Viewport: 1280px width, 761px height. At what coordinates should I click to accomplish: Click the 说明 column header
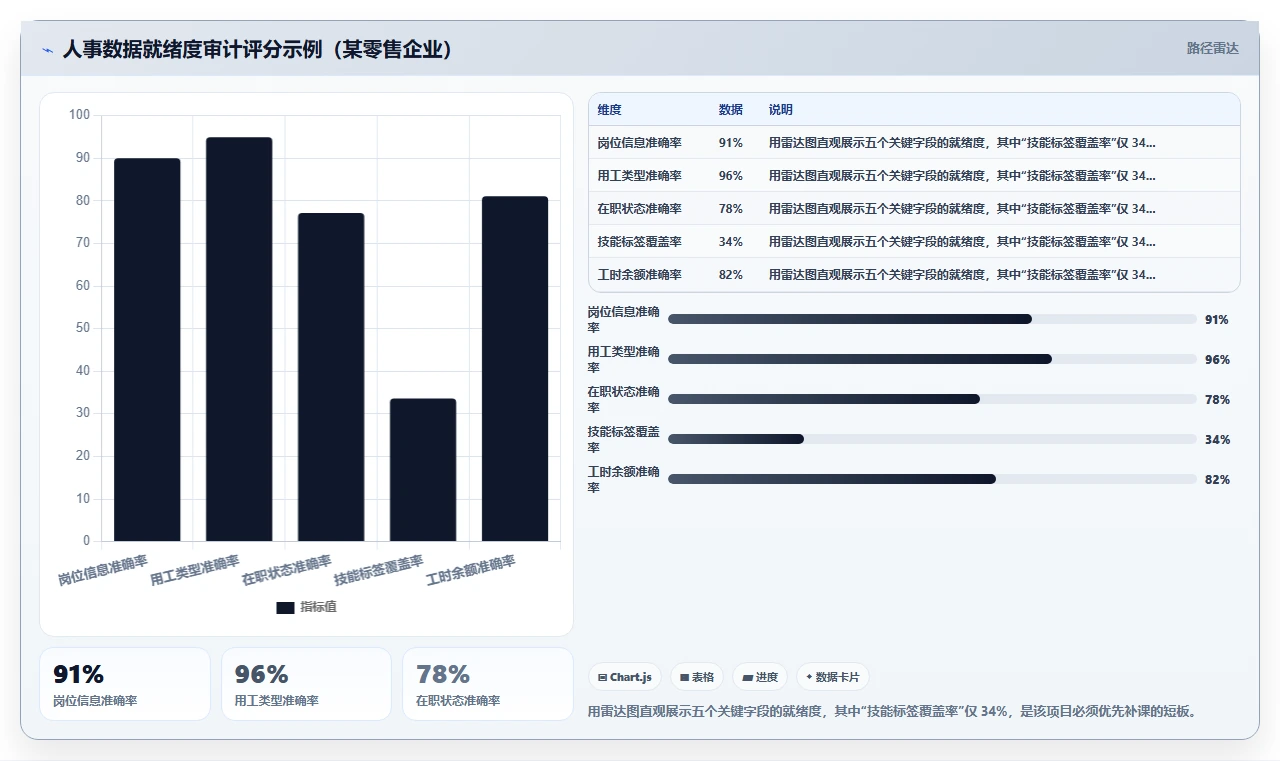click(781, 110)
